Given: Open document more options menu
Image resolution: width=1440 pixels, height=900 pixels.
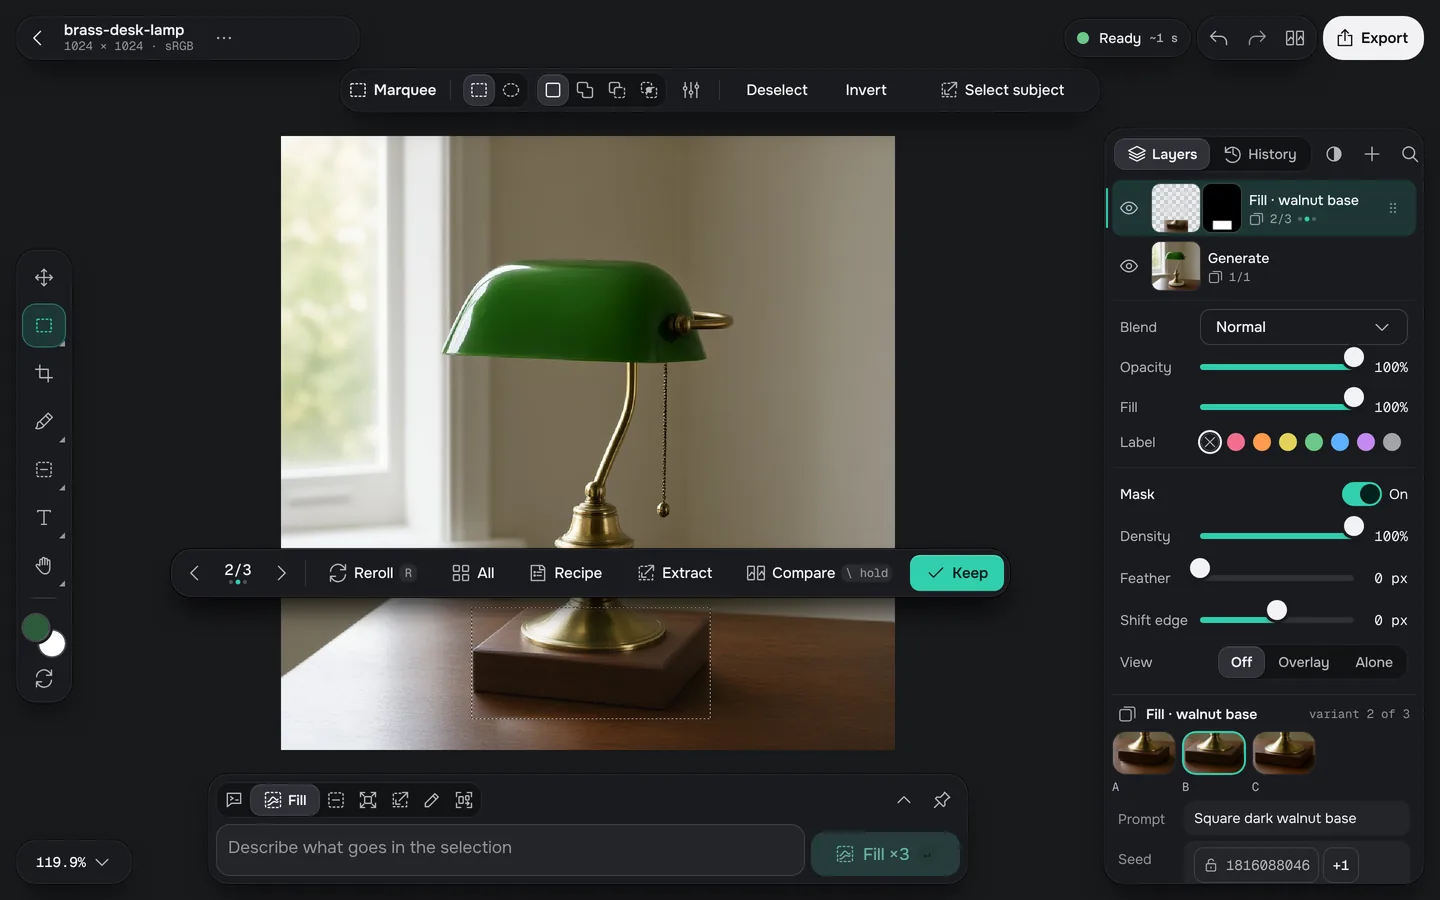Looking at the screenshot, I should (x=224, y=38).
